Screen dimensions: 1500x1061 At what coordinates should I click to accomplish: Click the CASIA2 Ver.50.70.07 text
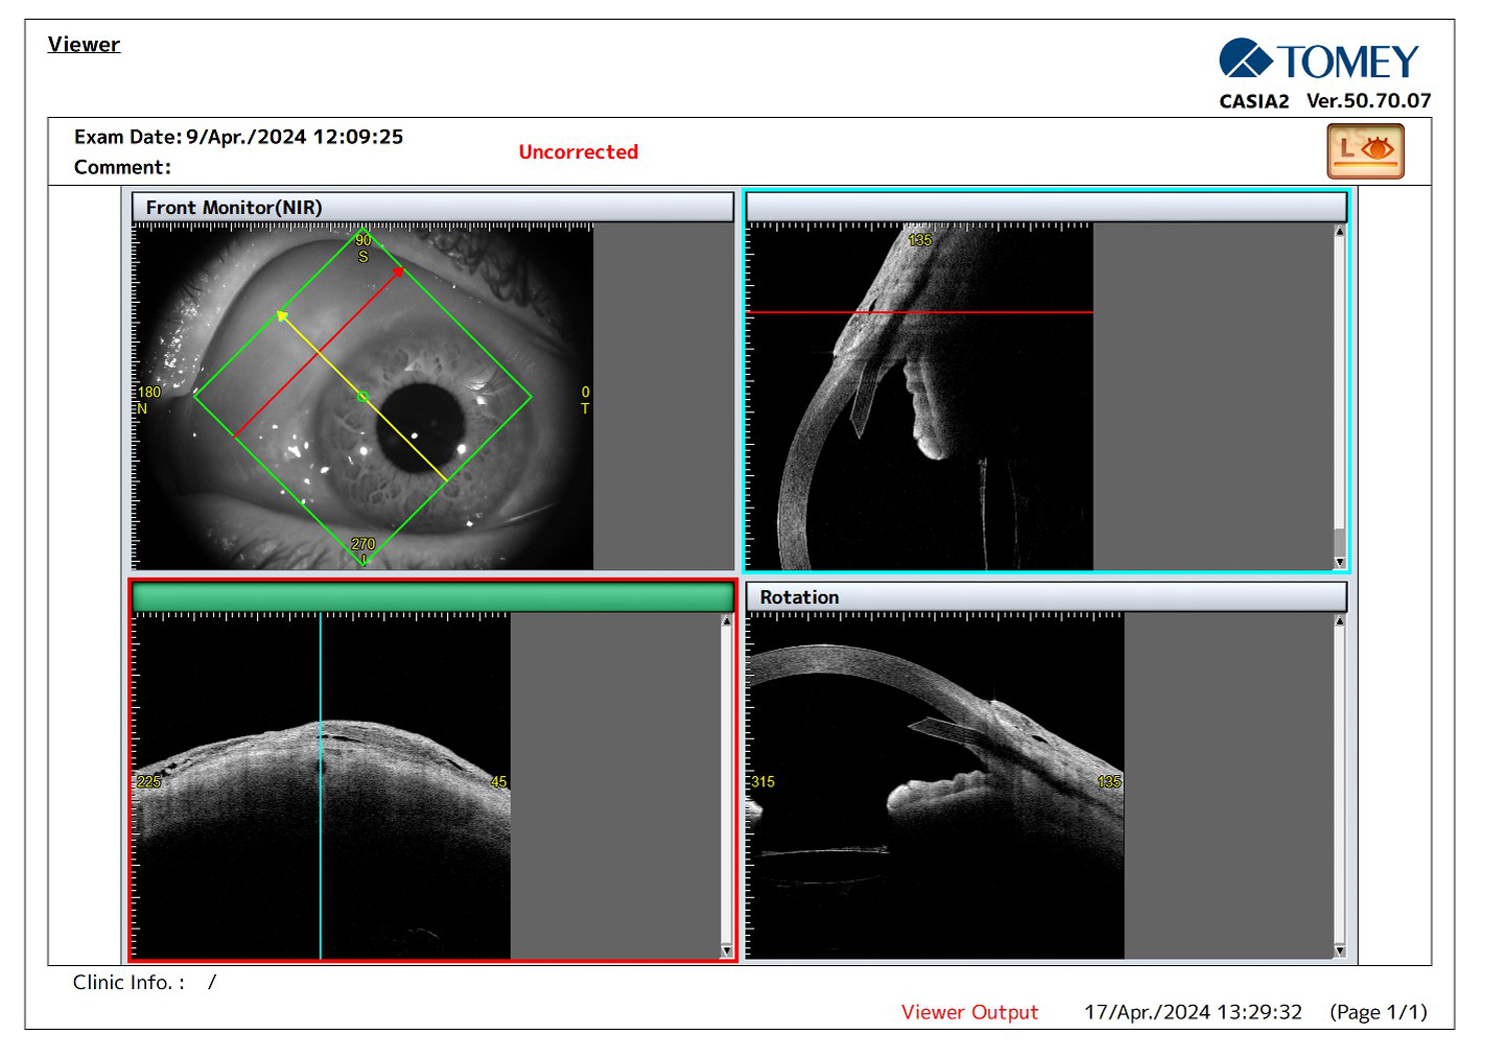pos(1325,101)
